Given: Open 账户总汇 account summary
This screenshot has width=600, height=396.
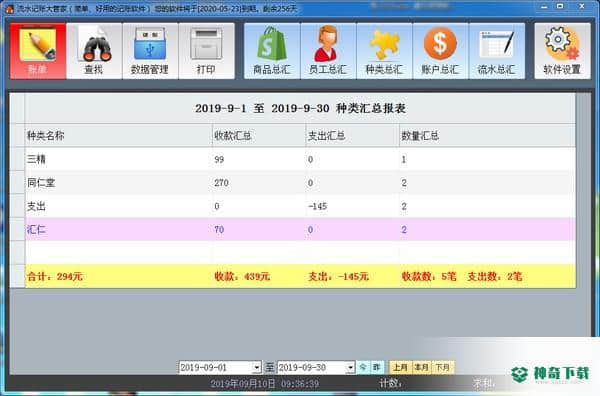Looking at the screenshot, I should coord(440,51).
